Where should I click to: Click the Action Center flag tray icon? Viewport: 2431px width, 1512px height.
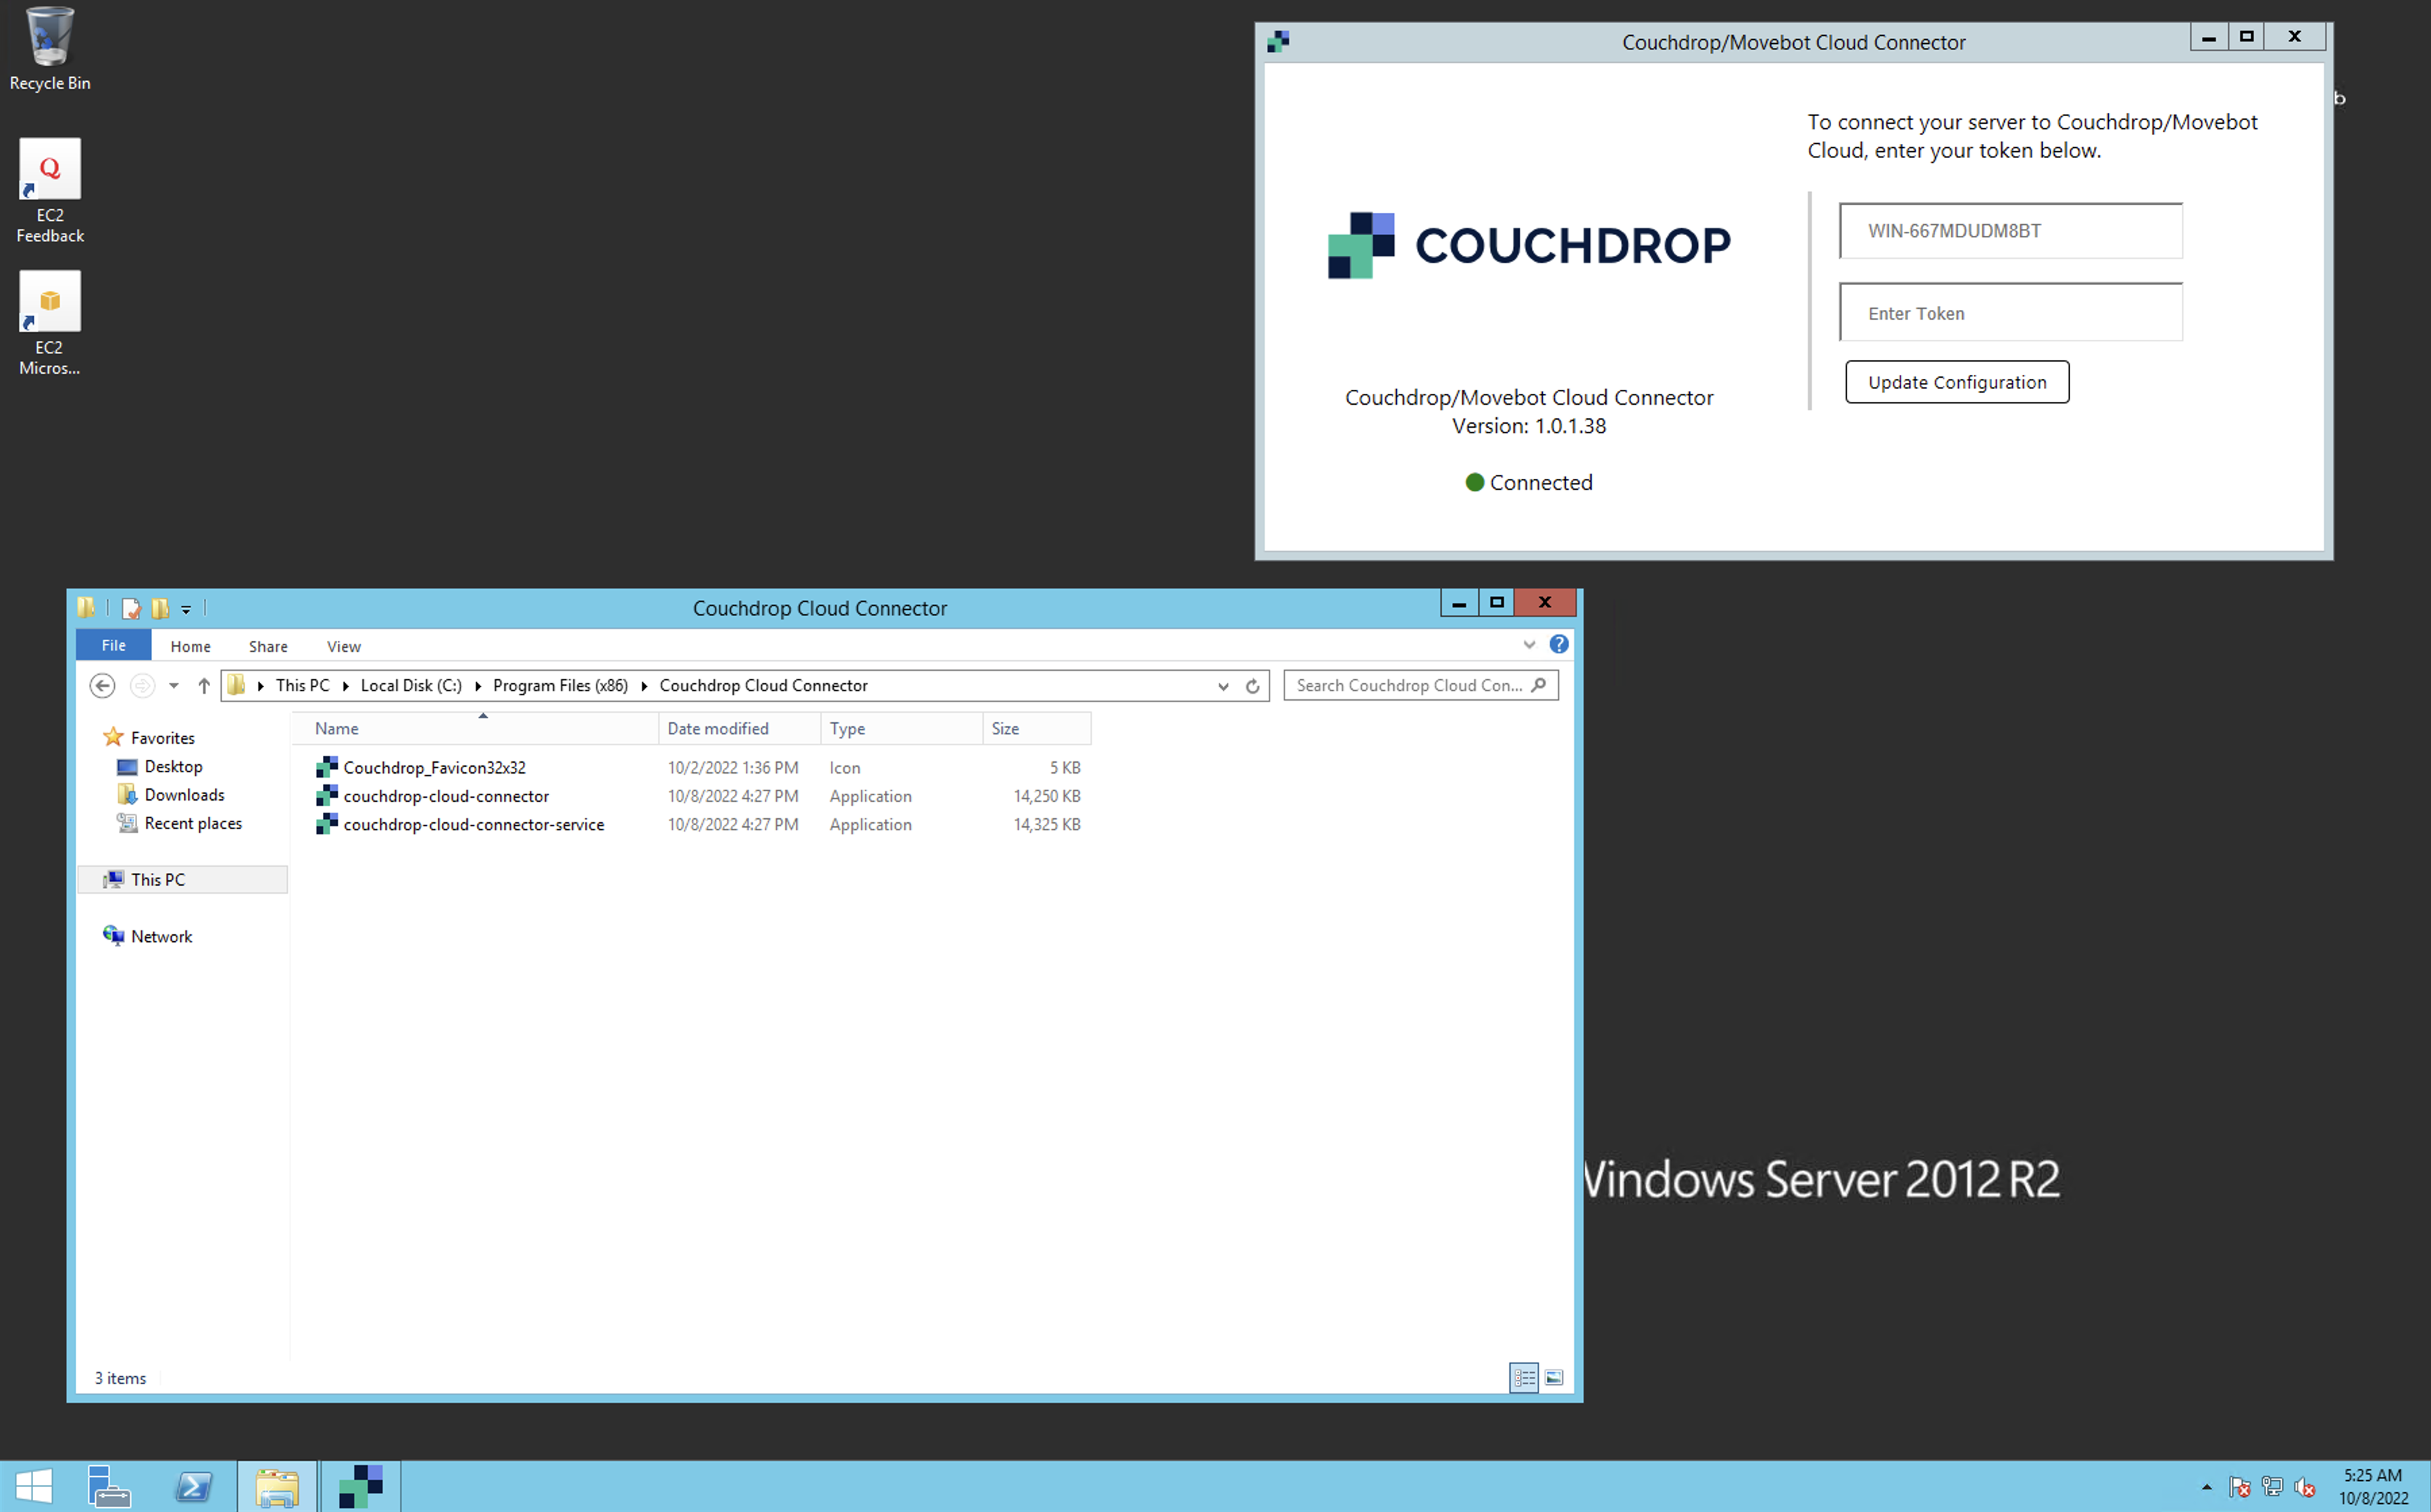coord(2239,1487)
